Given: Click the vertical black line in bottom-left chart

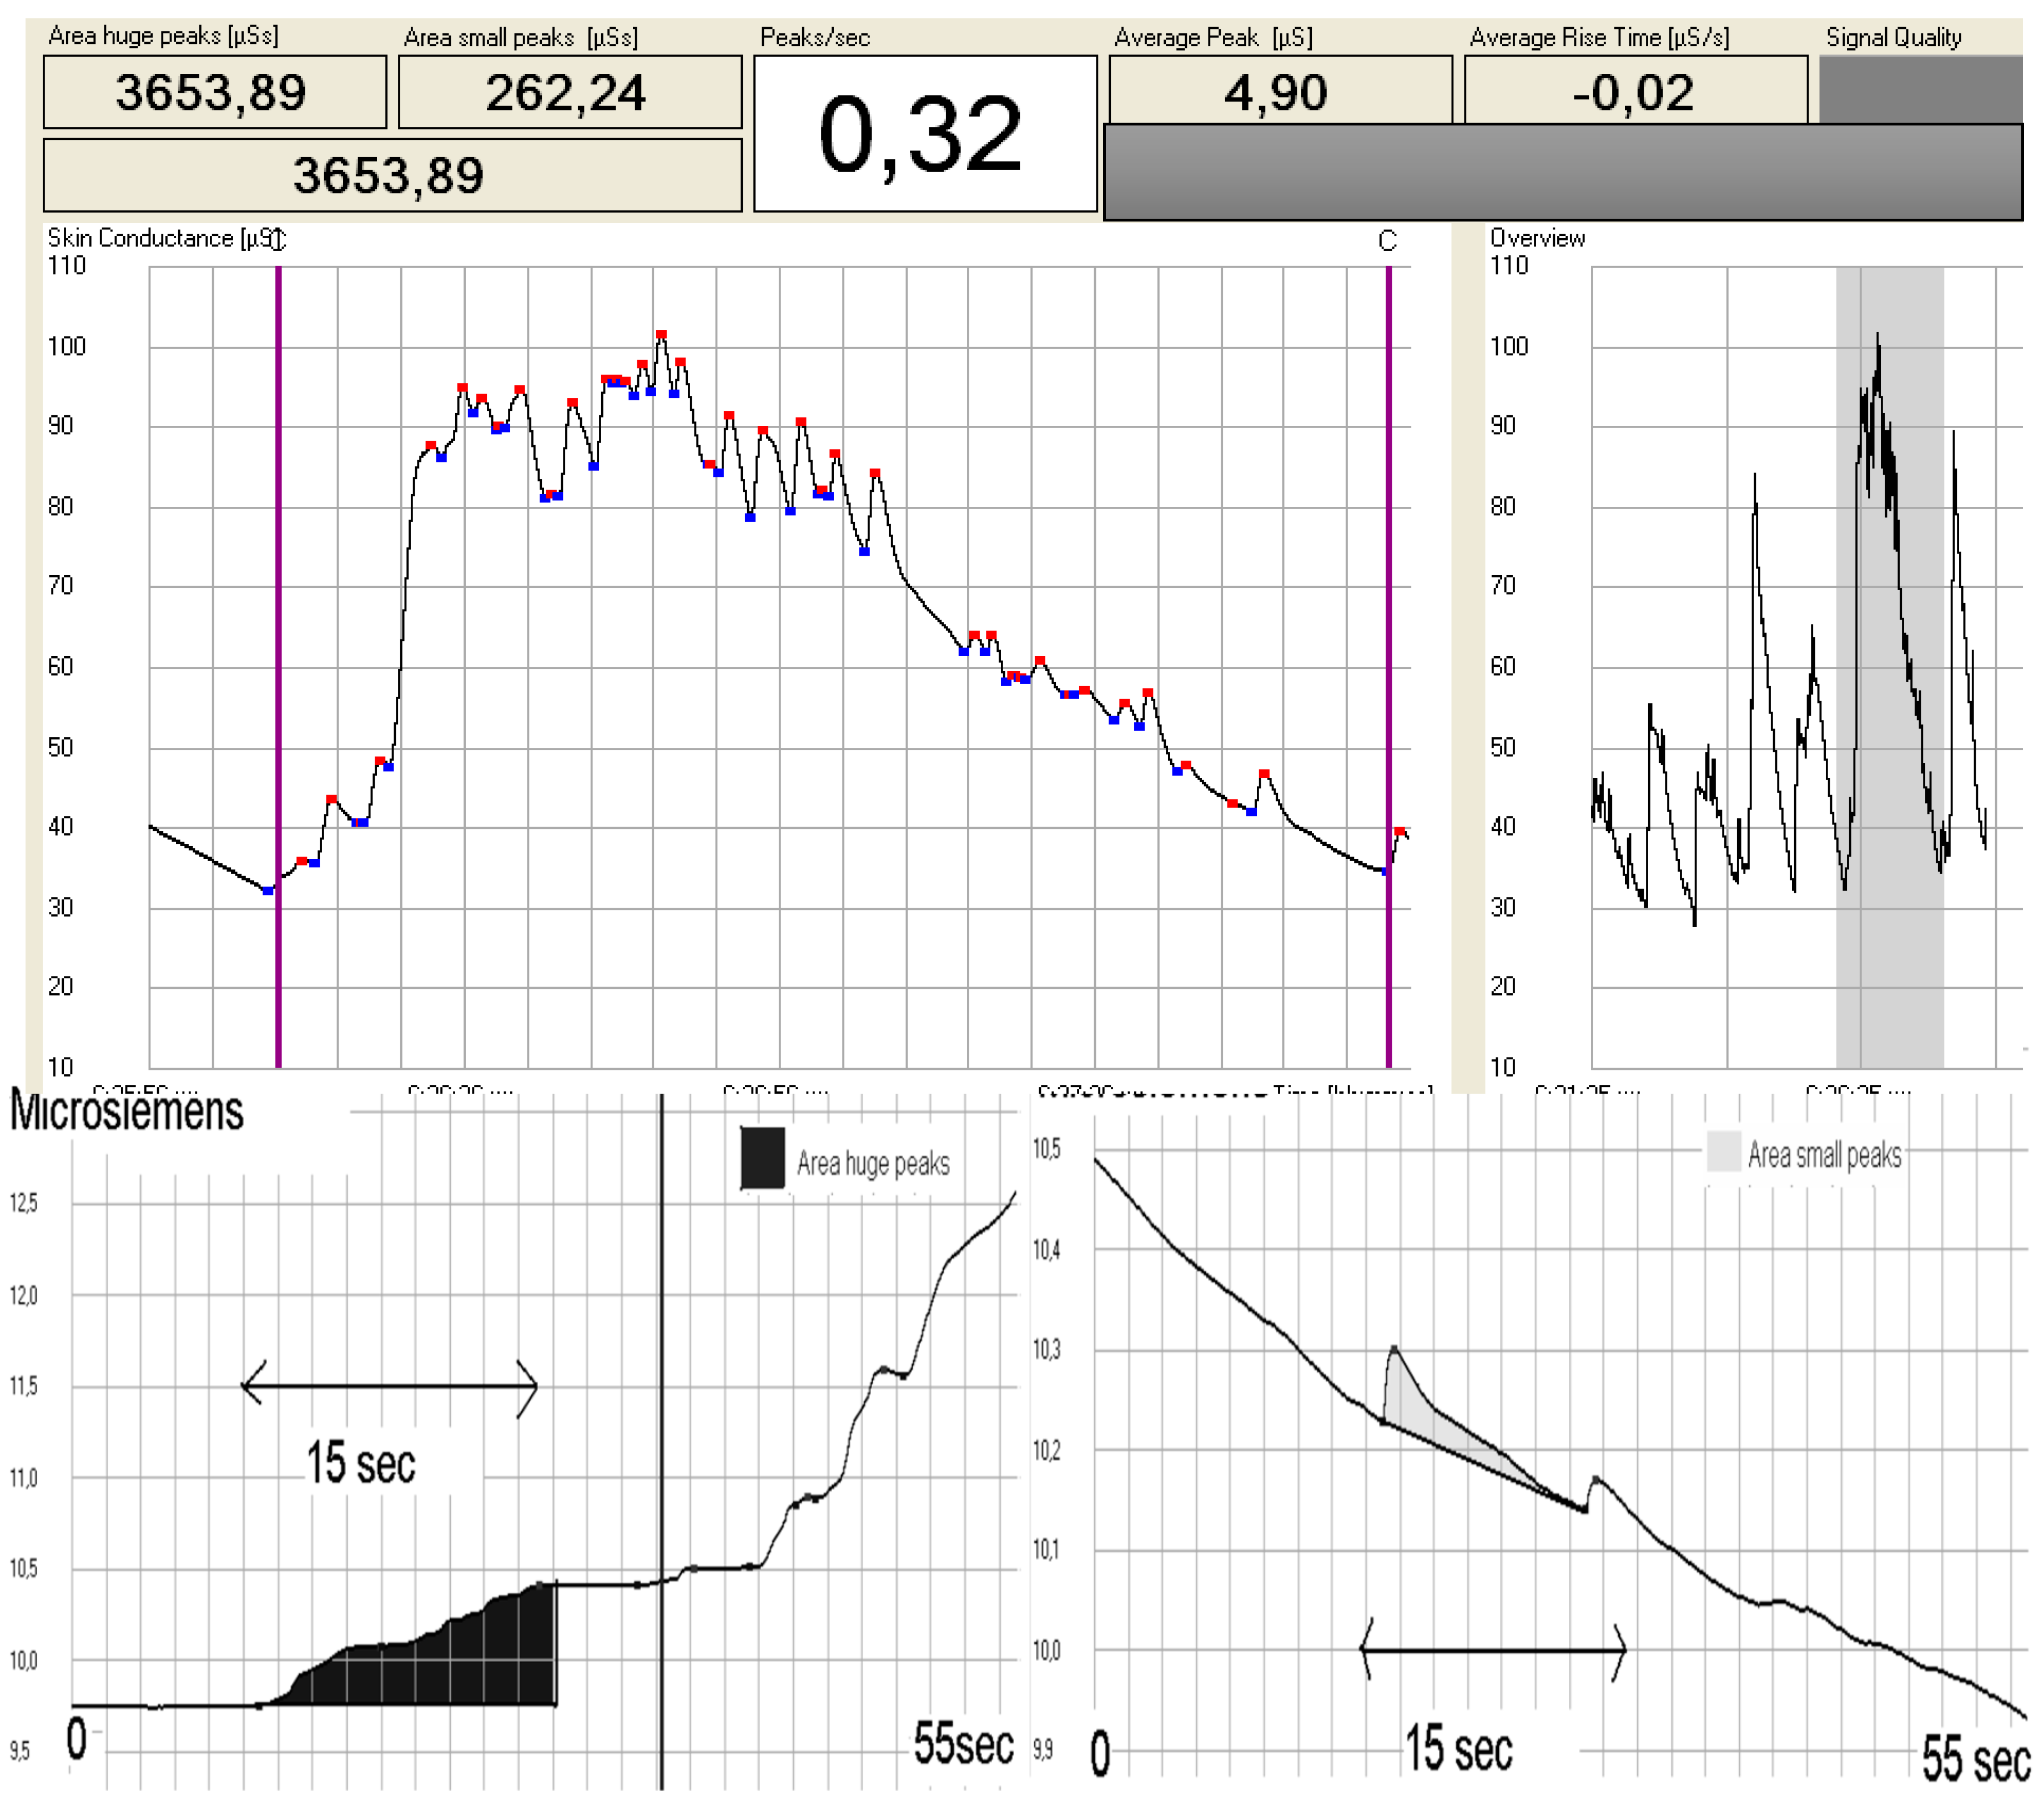Looking at the screenshot, I should 661,1350.
